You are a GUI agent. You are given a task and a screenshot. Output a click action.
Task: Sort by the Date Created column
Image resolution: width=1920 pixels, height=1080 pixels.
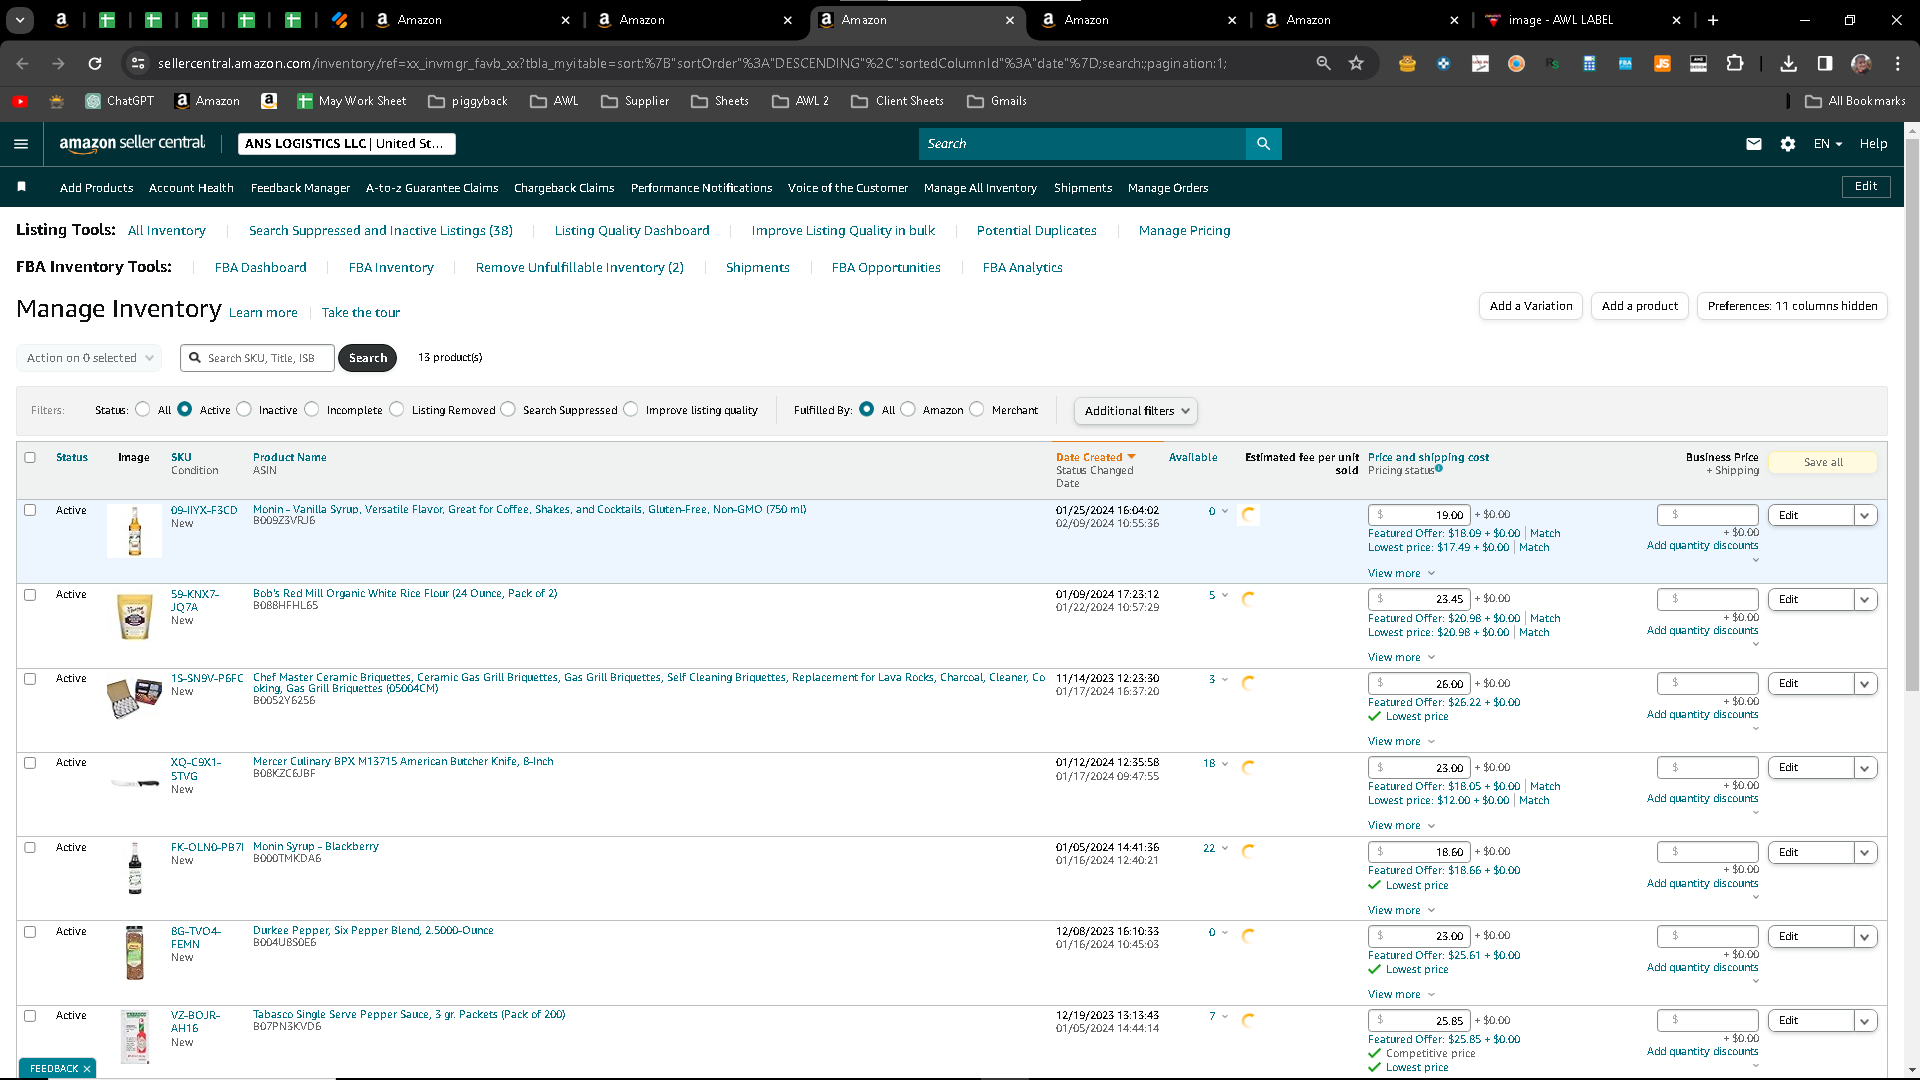(1095, 458)
